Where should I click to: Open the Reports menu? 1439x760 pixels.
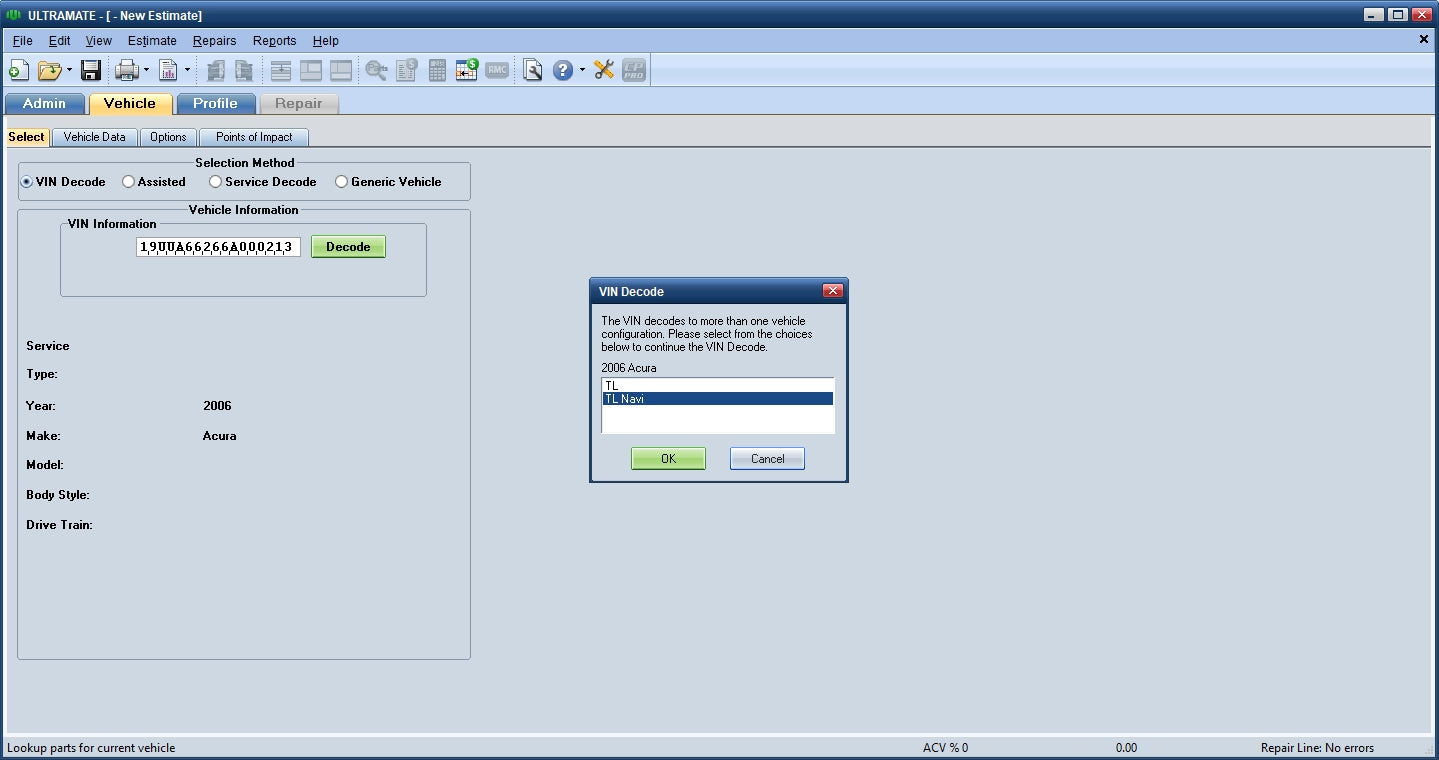275,41
